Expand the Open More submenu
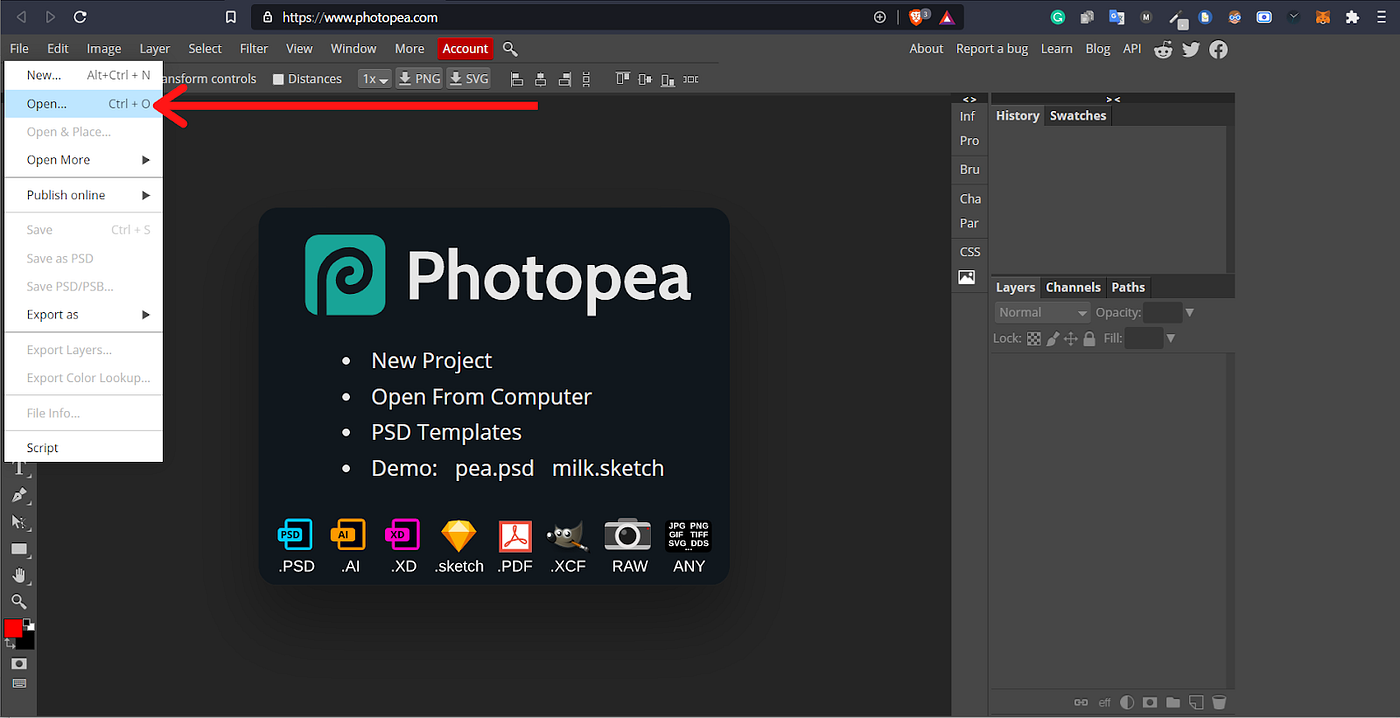 pyautogui.click(x=84, y=160)
